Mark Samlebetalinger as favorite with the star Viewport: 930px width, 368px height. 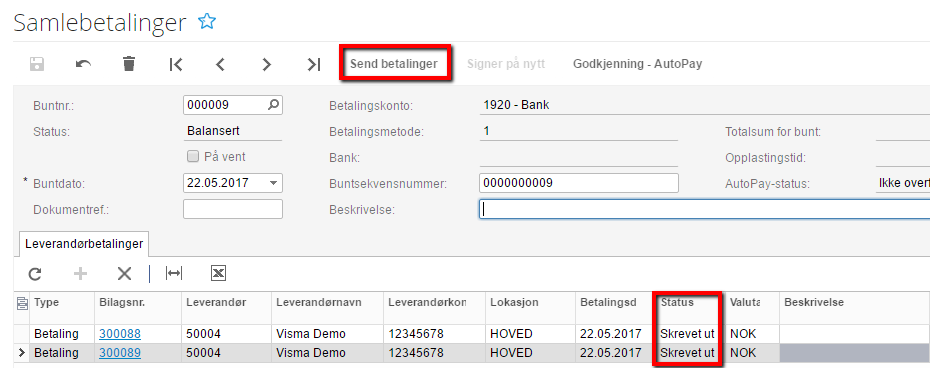pyautogui.click(x=207, y=22)
